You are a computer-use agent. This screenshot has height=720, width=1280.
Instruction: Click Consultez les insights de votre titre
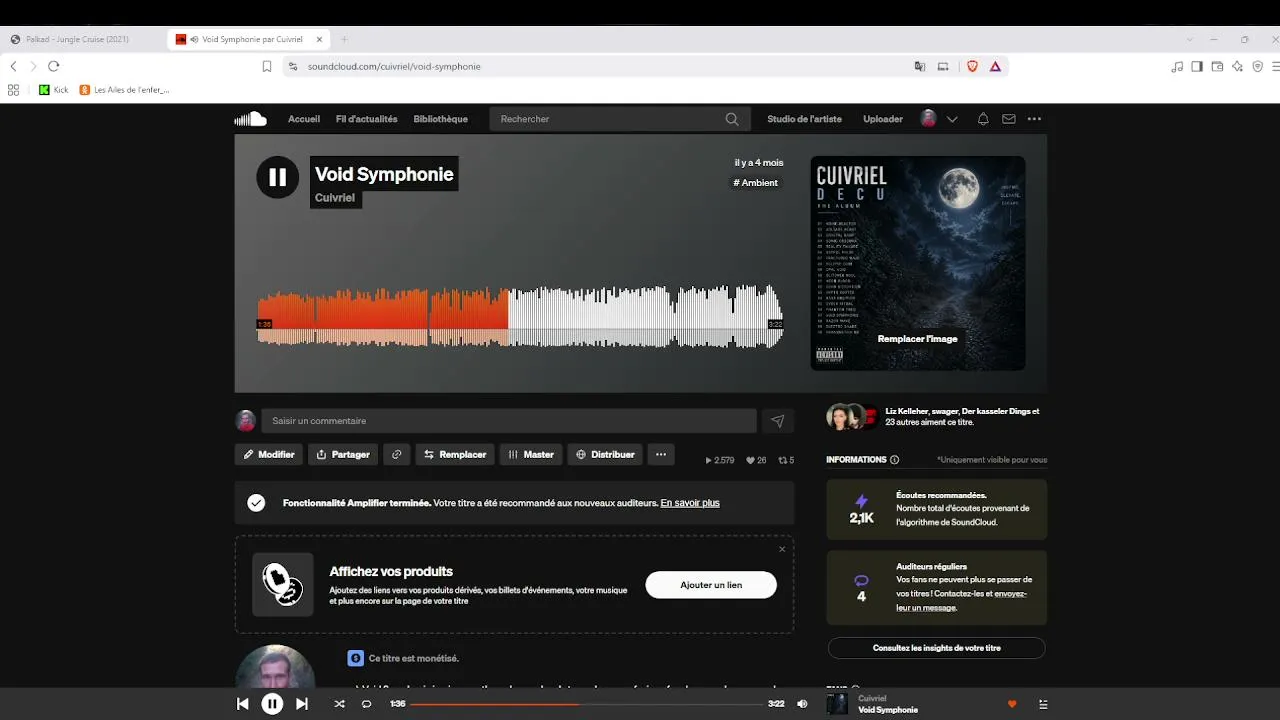936,648
